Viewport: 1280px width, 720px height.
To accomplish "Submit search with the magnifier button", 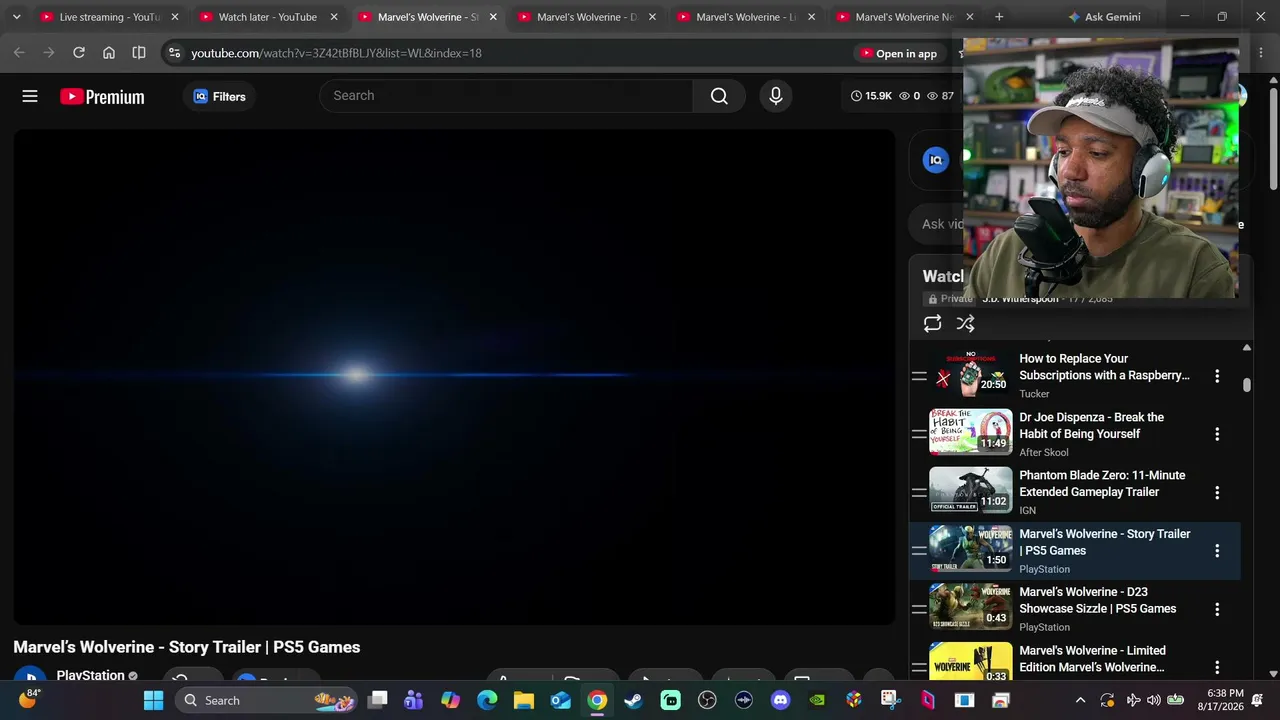I will 719,96.
